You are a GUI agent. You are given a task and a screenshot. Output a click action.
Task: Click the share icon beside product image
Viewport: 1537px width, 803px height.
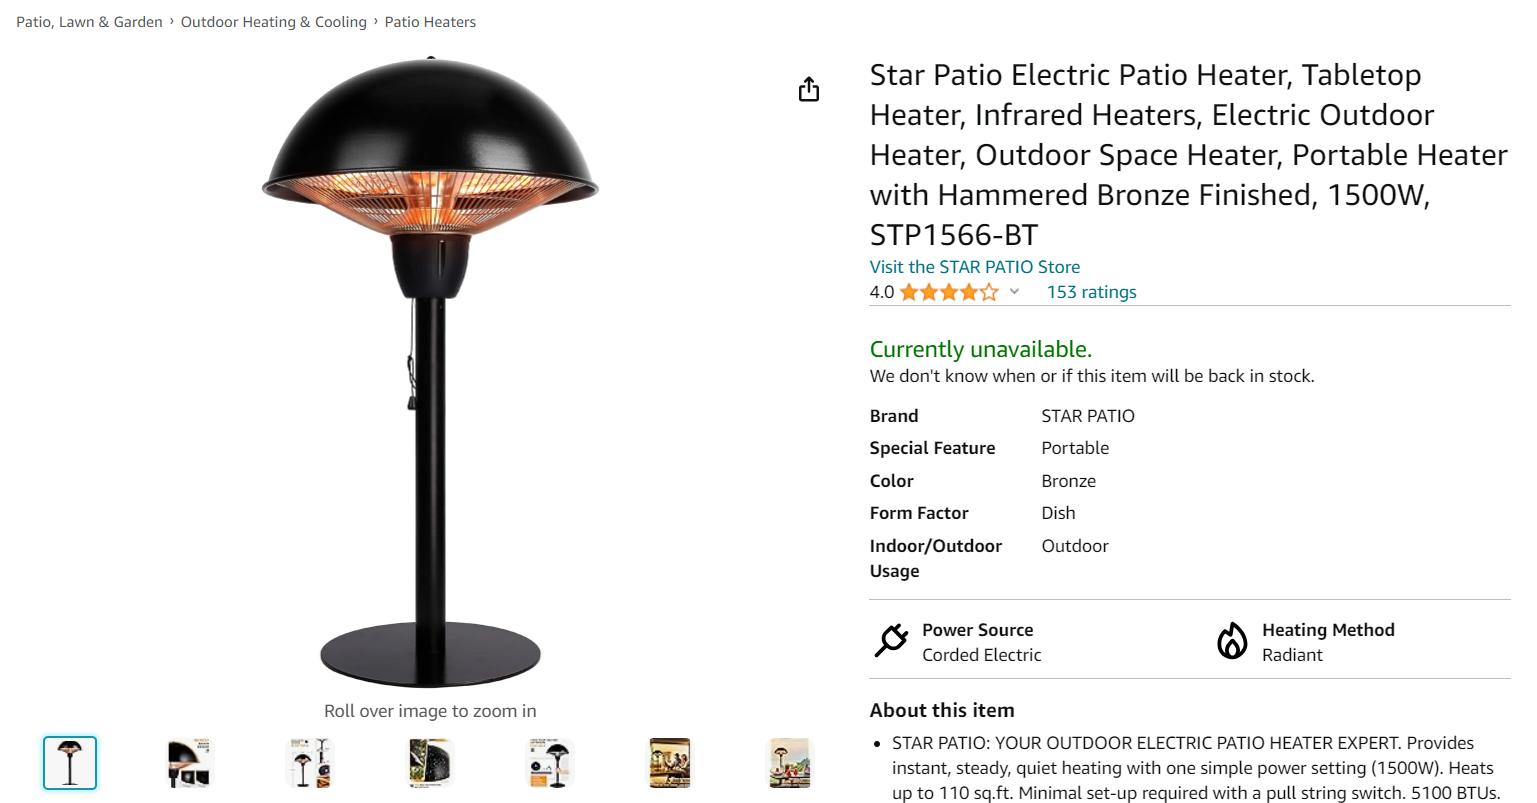pos(809,89)
